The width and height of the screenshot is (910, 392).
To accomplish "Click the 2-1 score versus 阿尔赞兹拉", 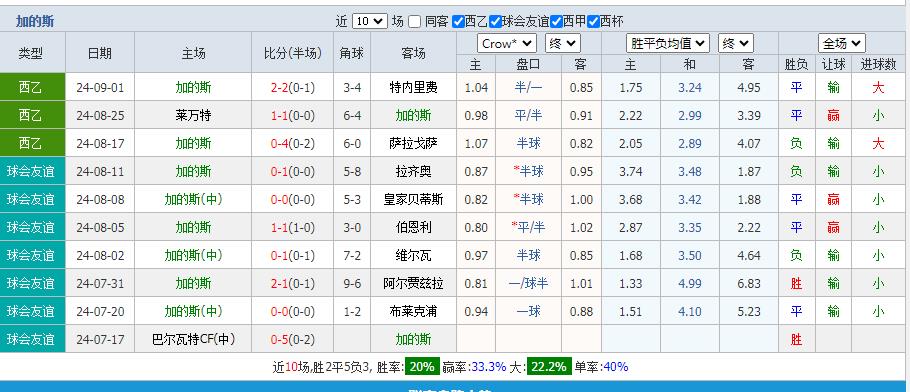I will coord(280,283).
